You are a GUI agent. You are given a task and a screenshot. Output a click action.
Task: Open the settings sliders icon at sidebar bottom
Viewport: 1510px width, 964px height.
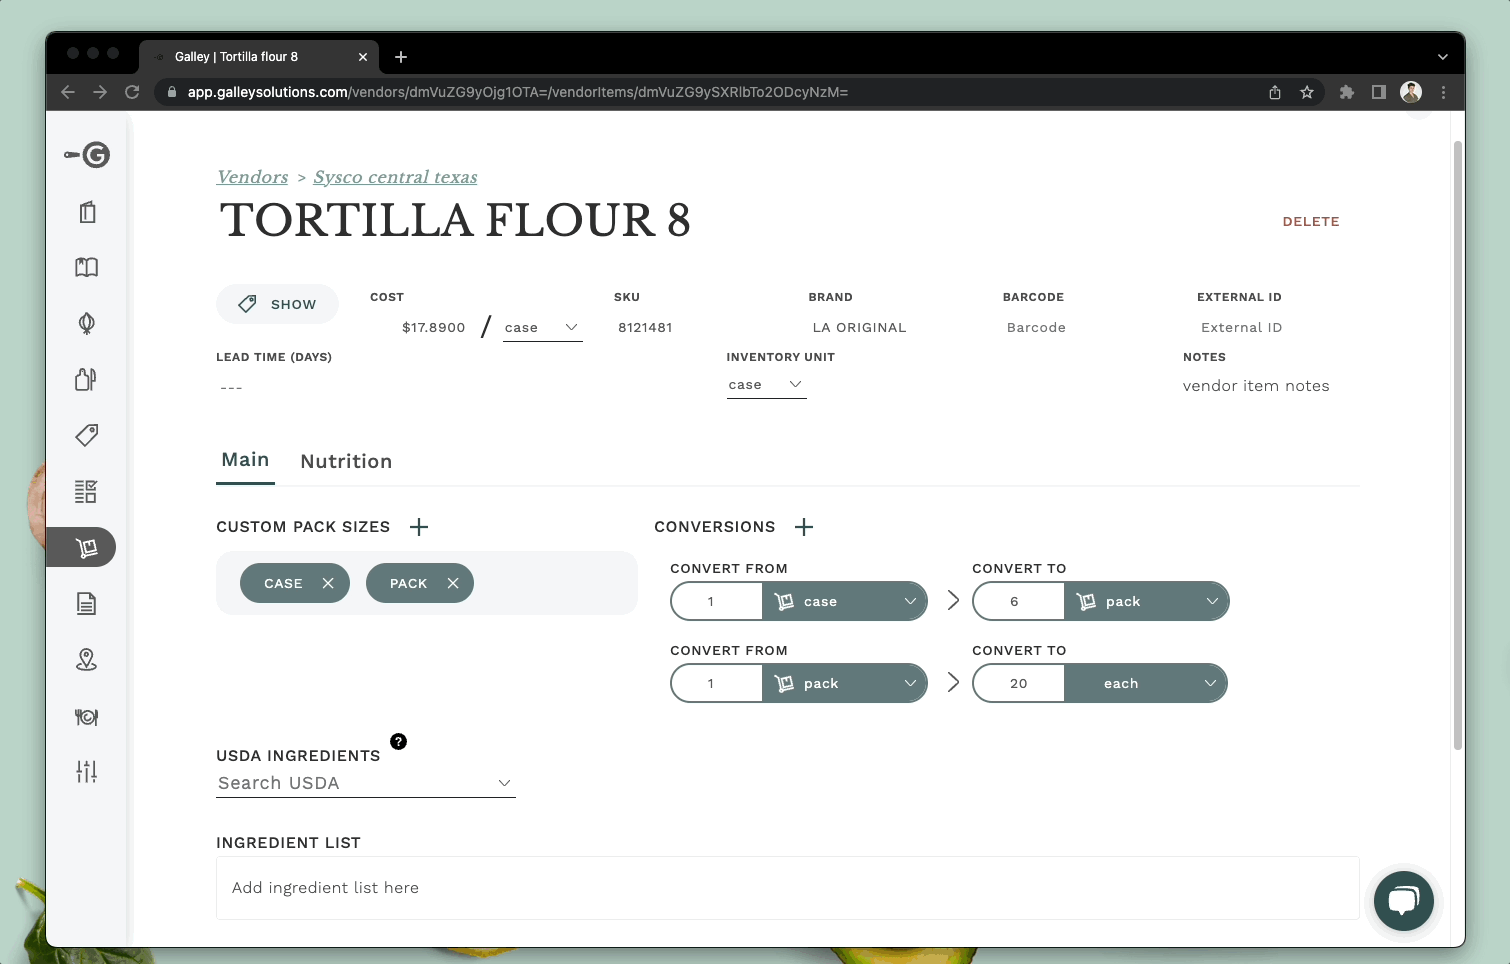86,771
